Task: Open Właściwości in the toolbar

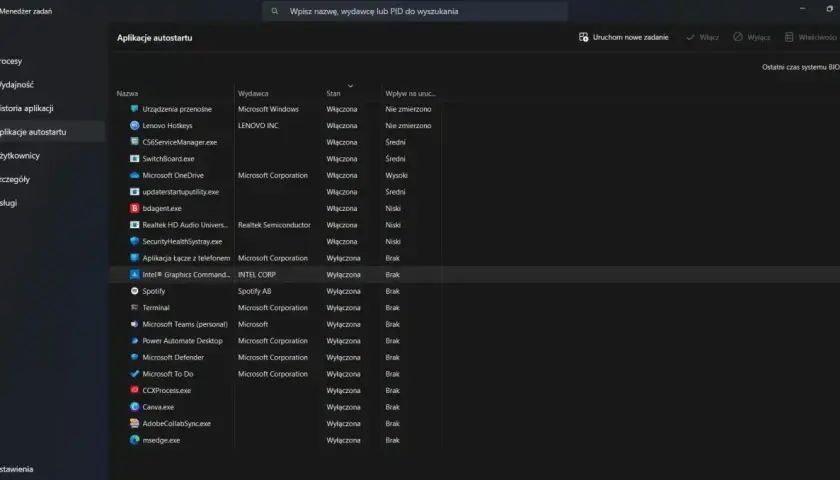Action: (x=811, y=38)
